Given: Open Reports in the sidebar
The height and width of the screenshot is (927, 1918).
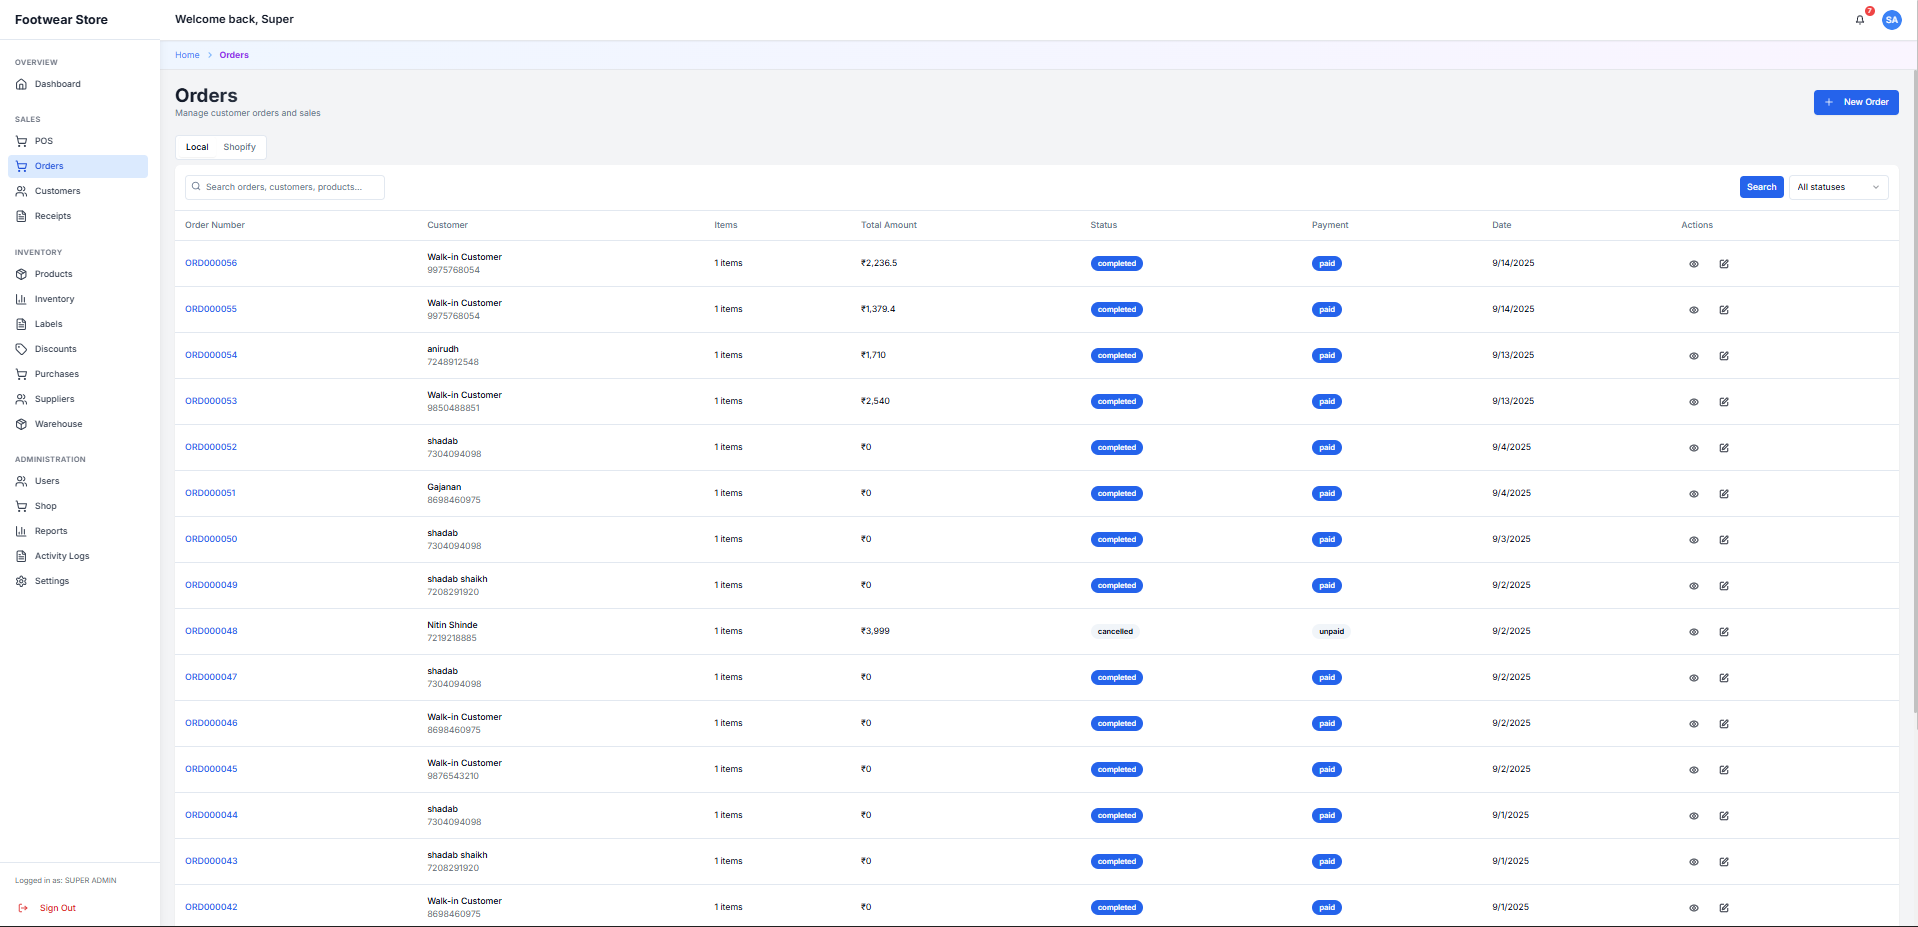Looking at the screenshot, I should [x=78, y=531].
